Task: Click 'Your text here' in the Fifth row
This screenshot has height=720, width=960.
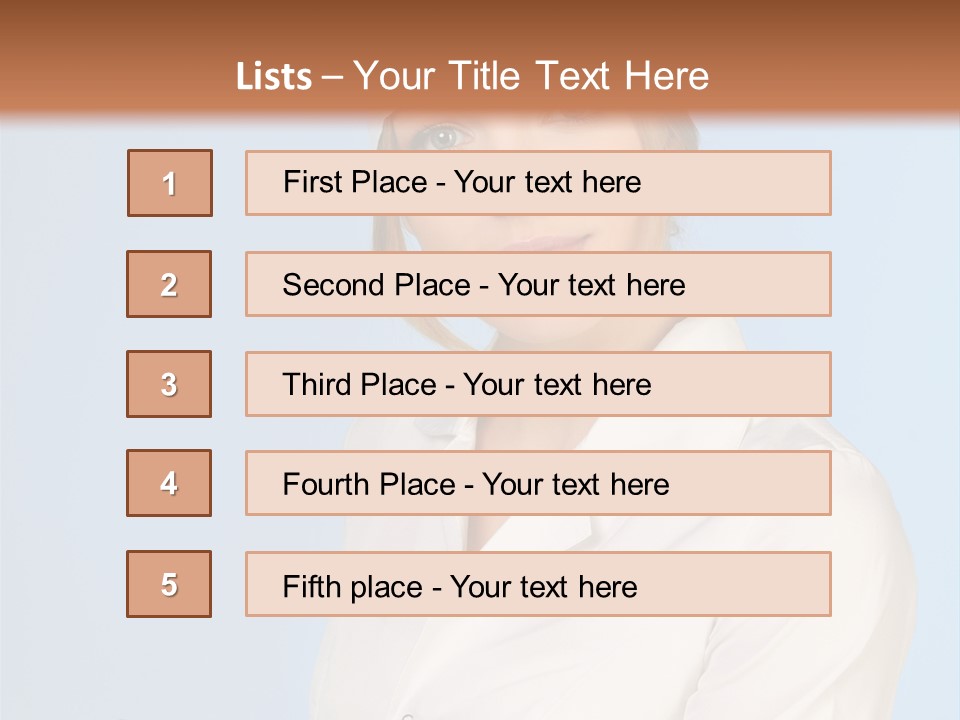Action: click(543, 586)
